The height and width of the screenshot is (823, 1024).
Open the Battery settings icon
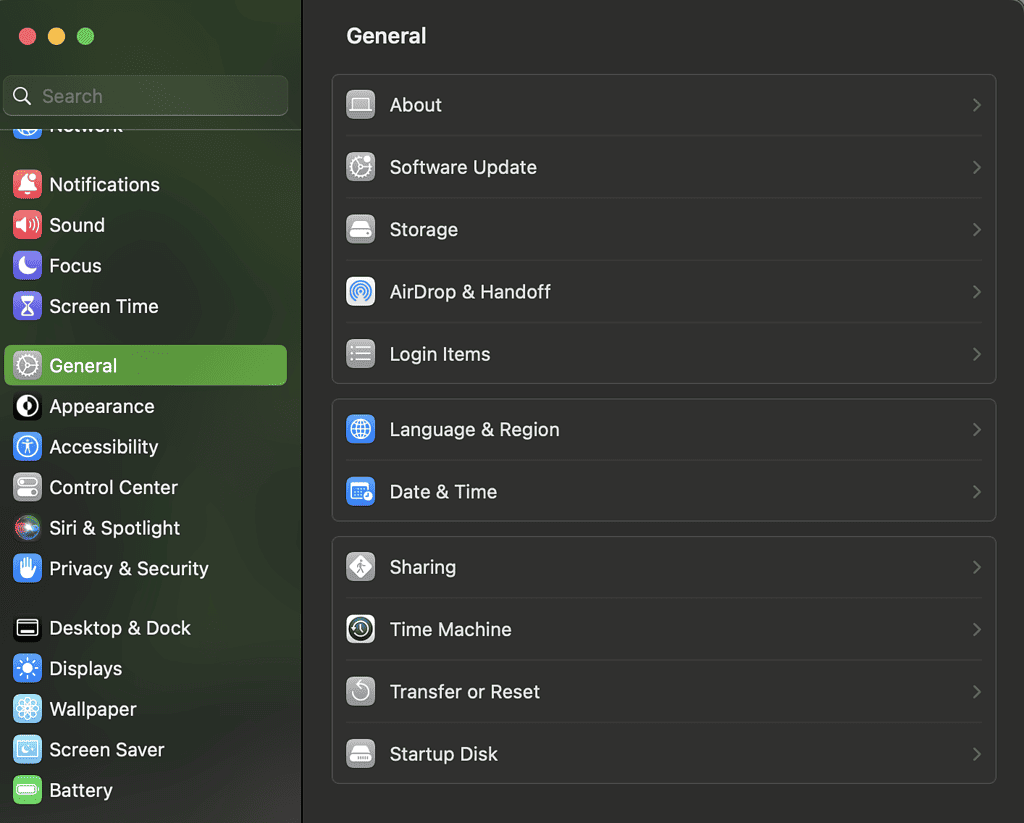pyautogui.click(x=26, y=790)
